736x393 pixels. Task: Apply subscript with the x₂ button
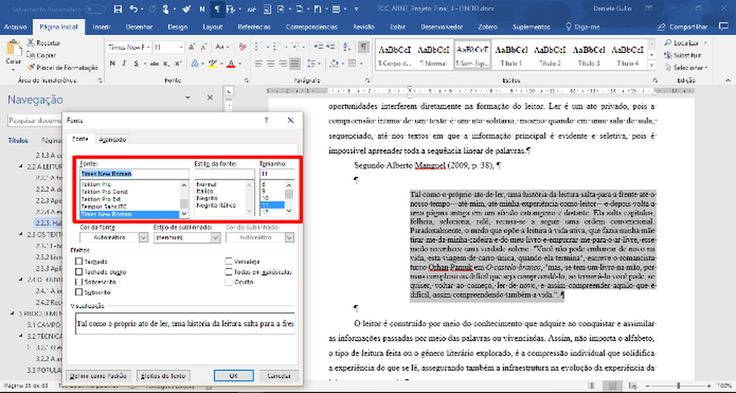[x=167, y=63]
